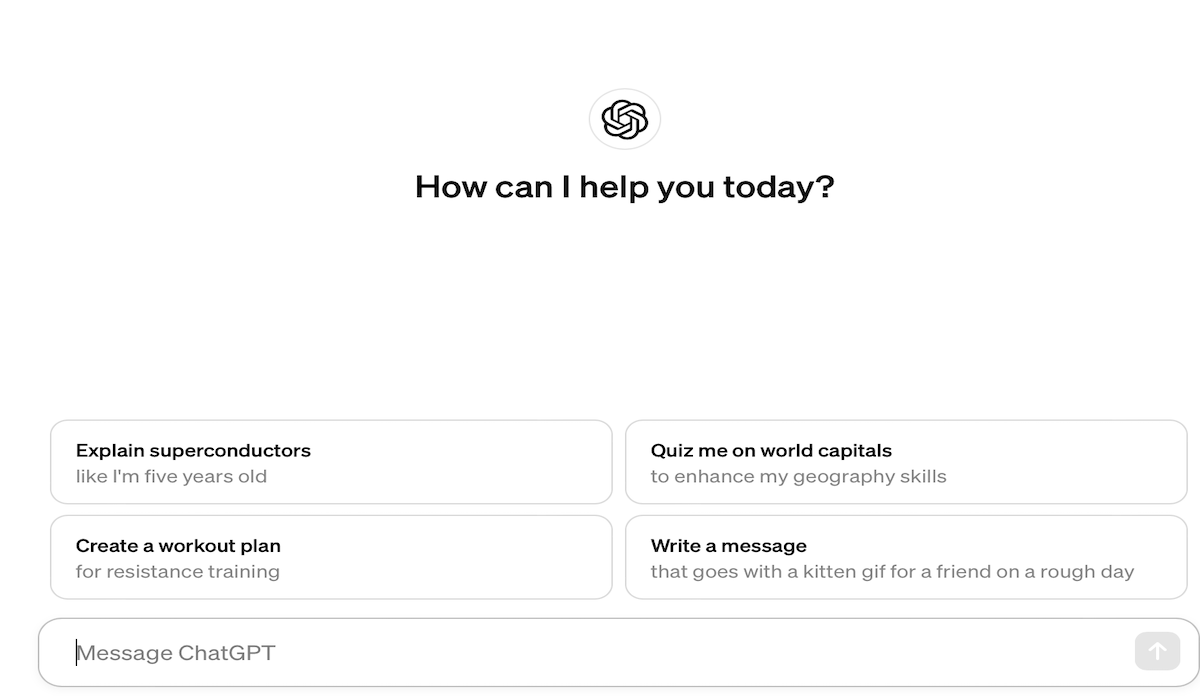Click 'to enhance my geography skills' text
This screenshot has height=700, width=1200.
click(x=798, y=477)
